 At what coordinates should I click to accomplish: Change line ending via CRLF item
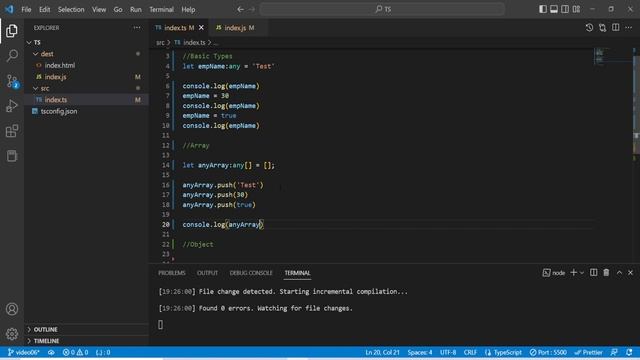(470, 352)
